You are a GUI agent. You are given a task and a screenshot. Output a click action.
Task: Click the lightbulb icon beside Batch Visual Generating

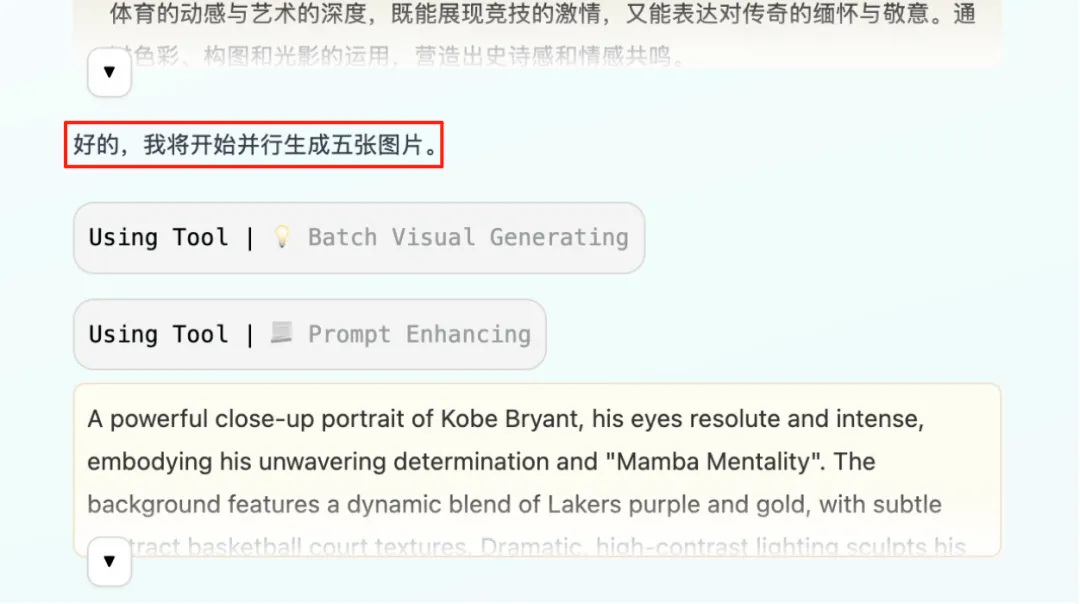pos(283,238)
